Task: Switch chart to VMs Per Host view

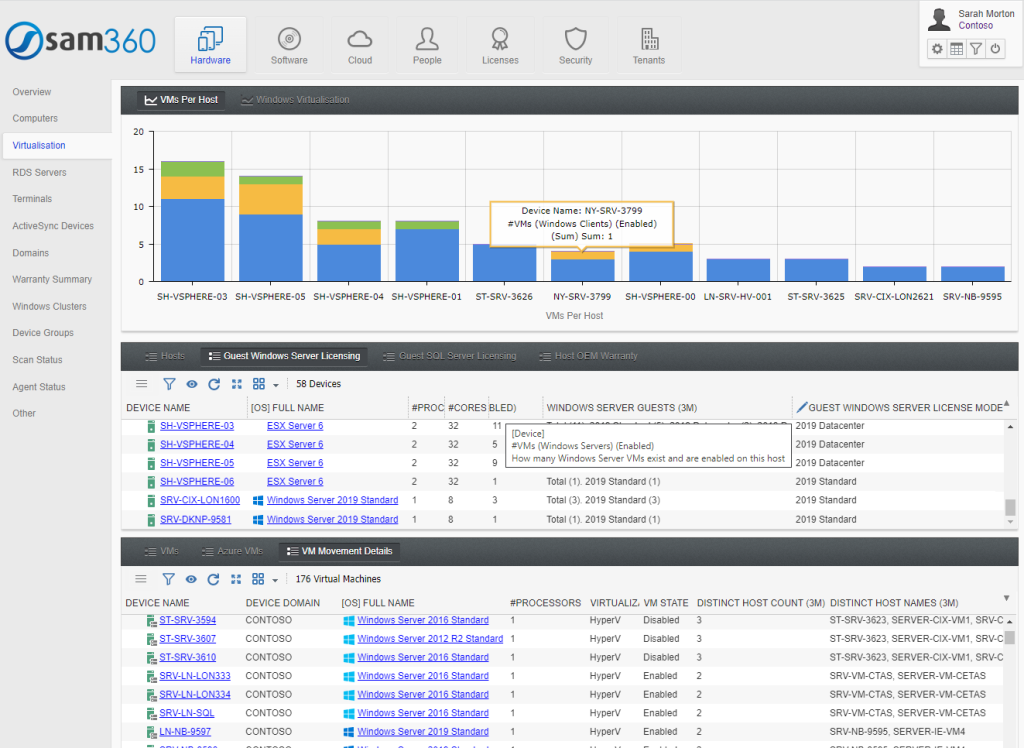Action: (x=180, y=99)
